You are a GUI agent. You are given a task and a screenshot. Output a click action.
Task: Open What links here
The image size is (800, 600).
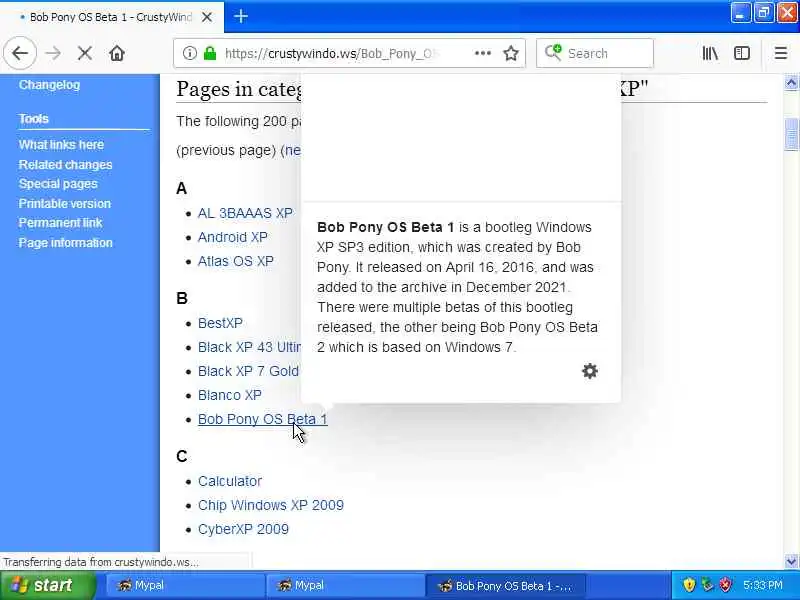pyautogui.click(x=61, y=145)
